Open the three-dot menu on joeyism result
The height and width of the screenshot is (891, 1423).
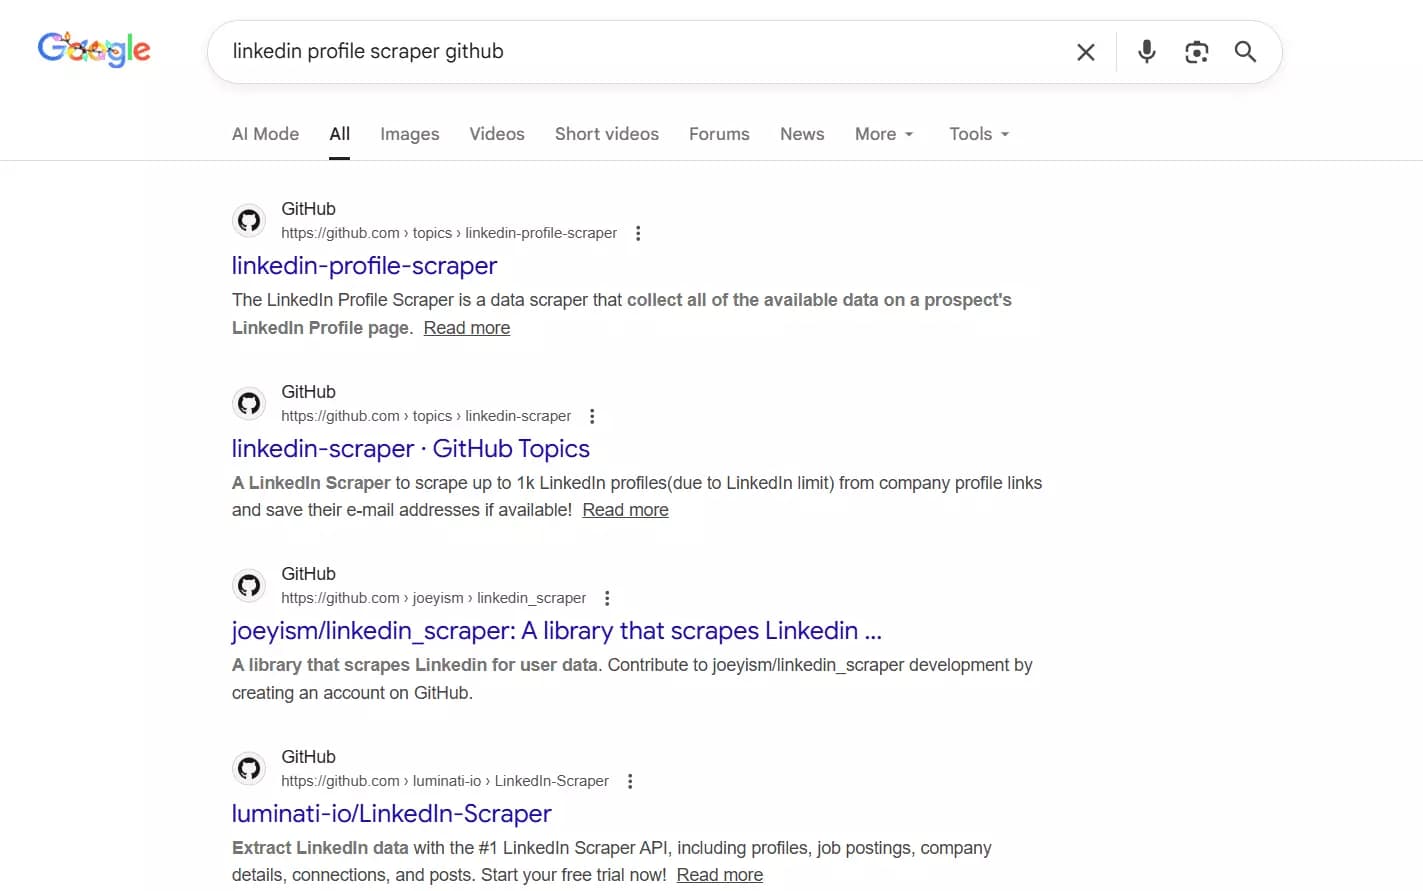(607, 597)
